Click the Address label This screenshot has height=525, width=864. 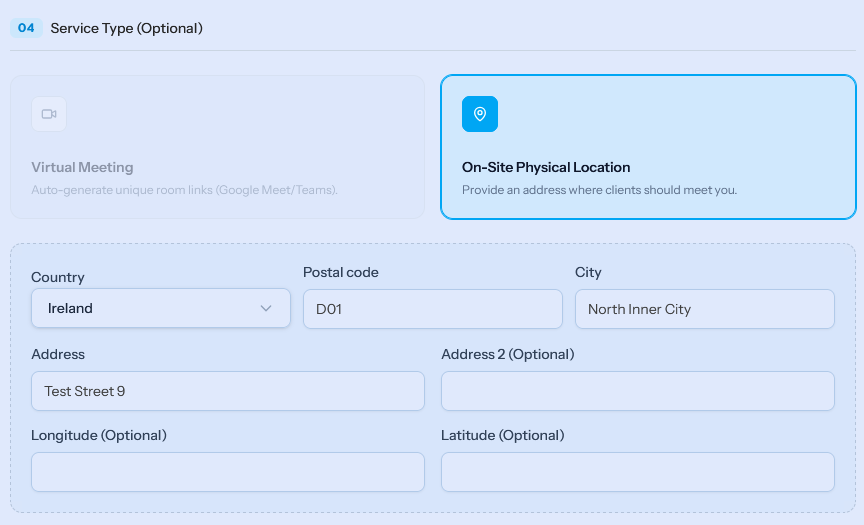coord(58,354)
